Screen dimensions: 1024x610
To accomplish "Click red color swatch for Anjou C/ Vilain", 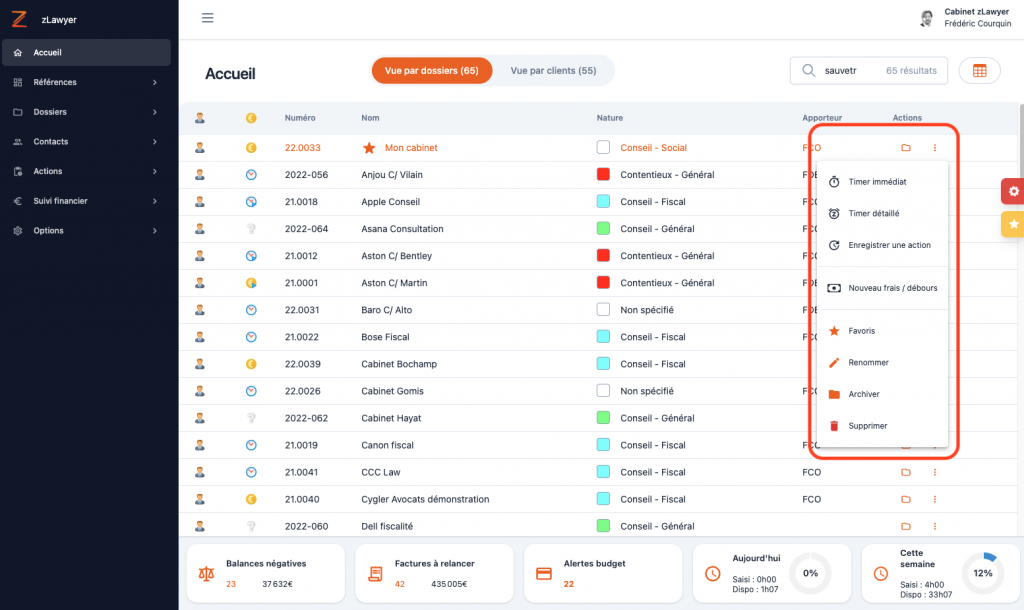I will point(603,175).
